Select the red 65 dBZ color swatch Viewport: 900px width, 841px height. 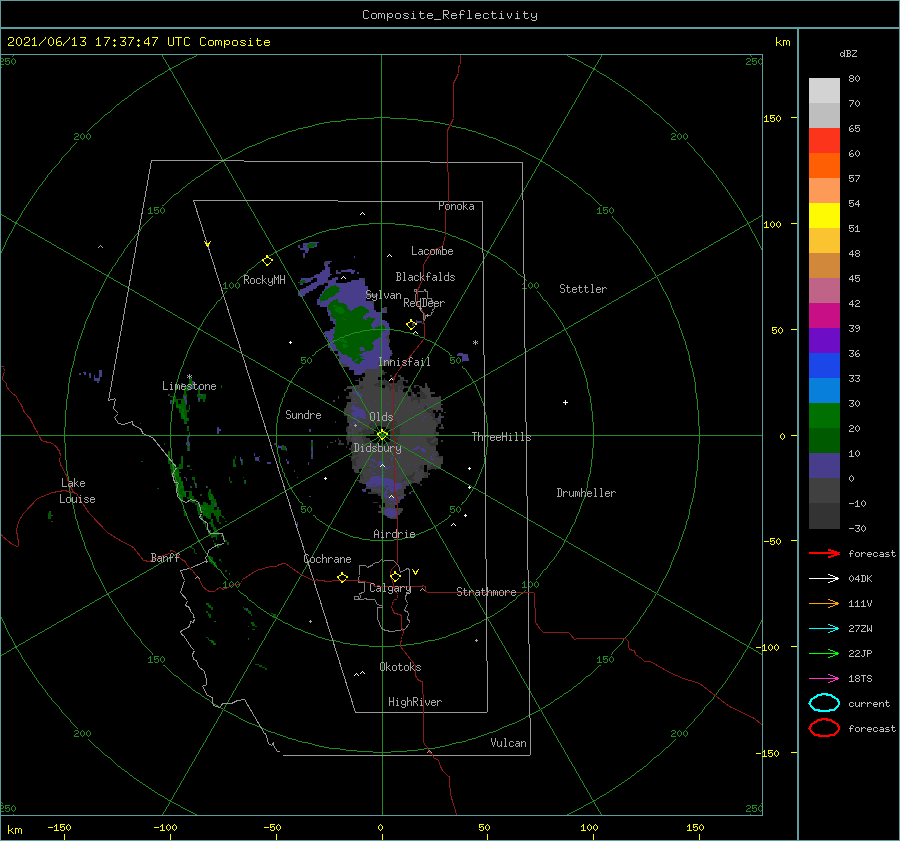click(x=824, y=140)
